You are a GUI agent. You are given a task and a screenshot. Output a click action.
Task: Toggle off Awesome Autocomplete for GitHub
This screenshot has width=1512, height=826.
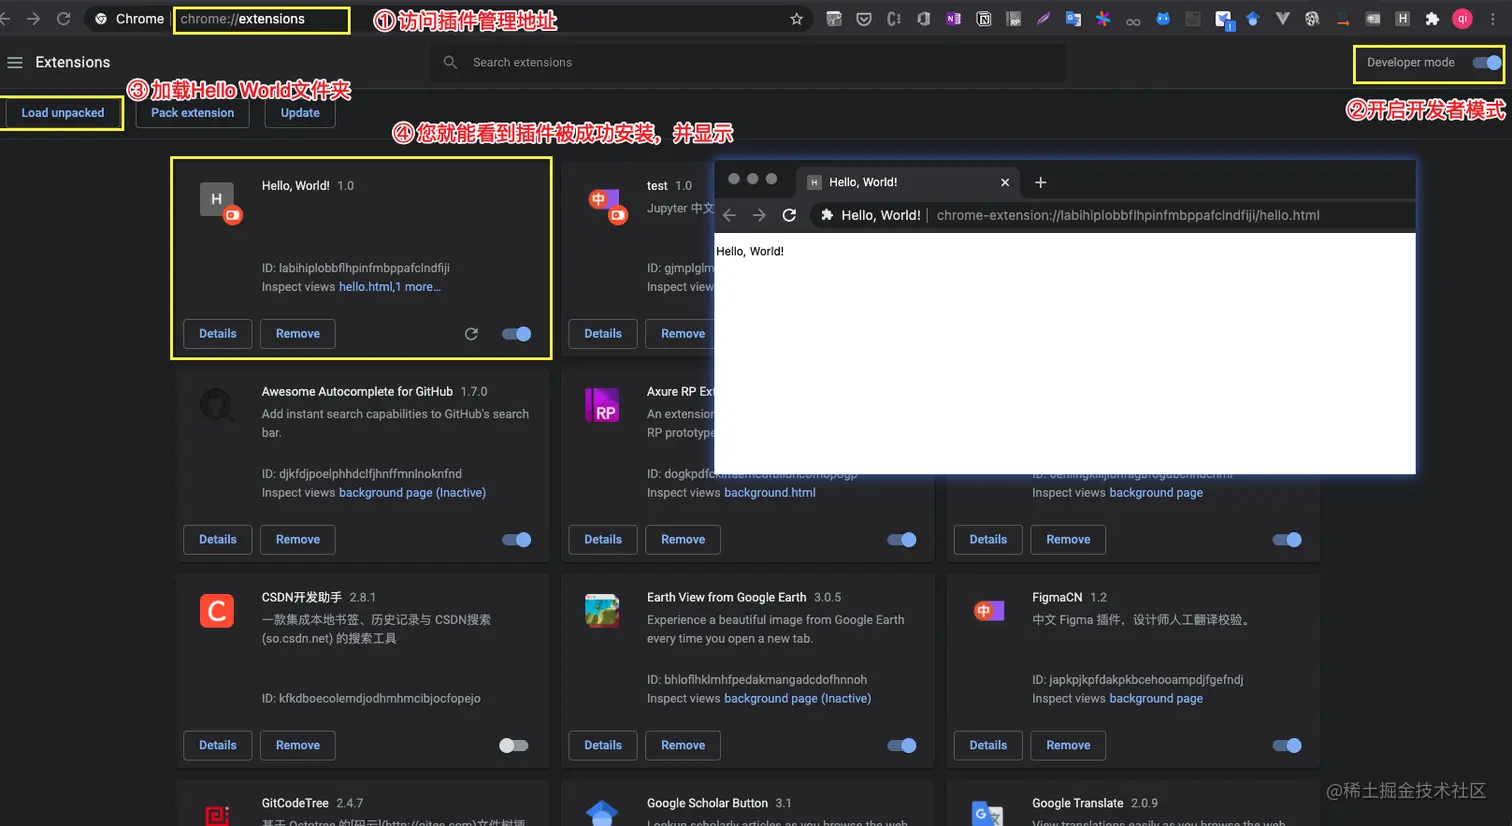[x=516, y=540]
